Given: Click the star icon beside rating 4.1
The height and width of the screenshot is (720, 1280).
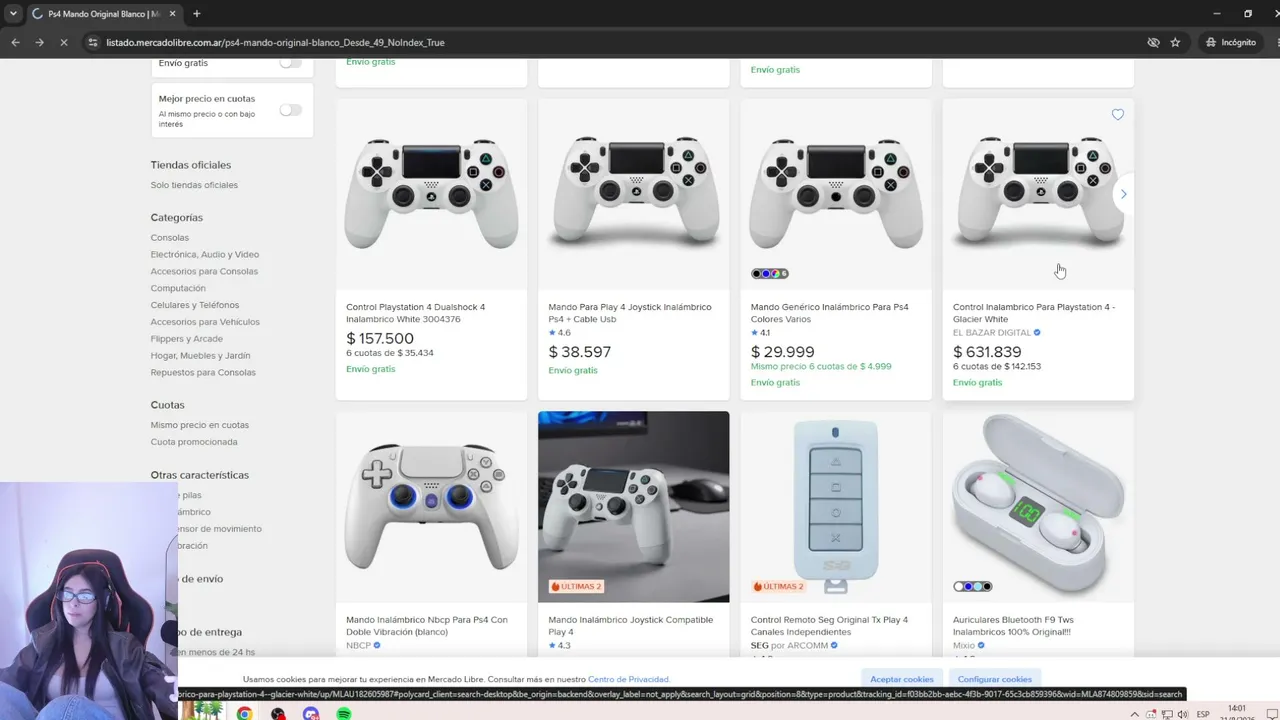Looking at the screenshot, I should click(755, 333).
